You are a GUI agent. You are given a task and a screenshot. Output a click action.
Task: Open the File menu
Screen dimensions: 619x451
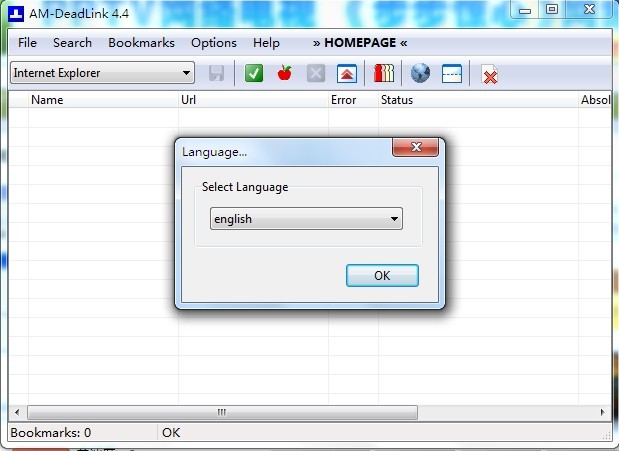click(x=27, y=43)
